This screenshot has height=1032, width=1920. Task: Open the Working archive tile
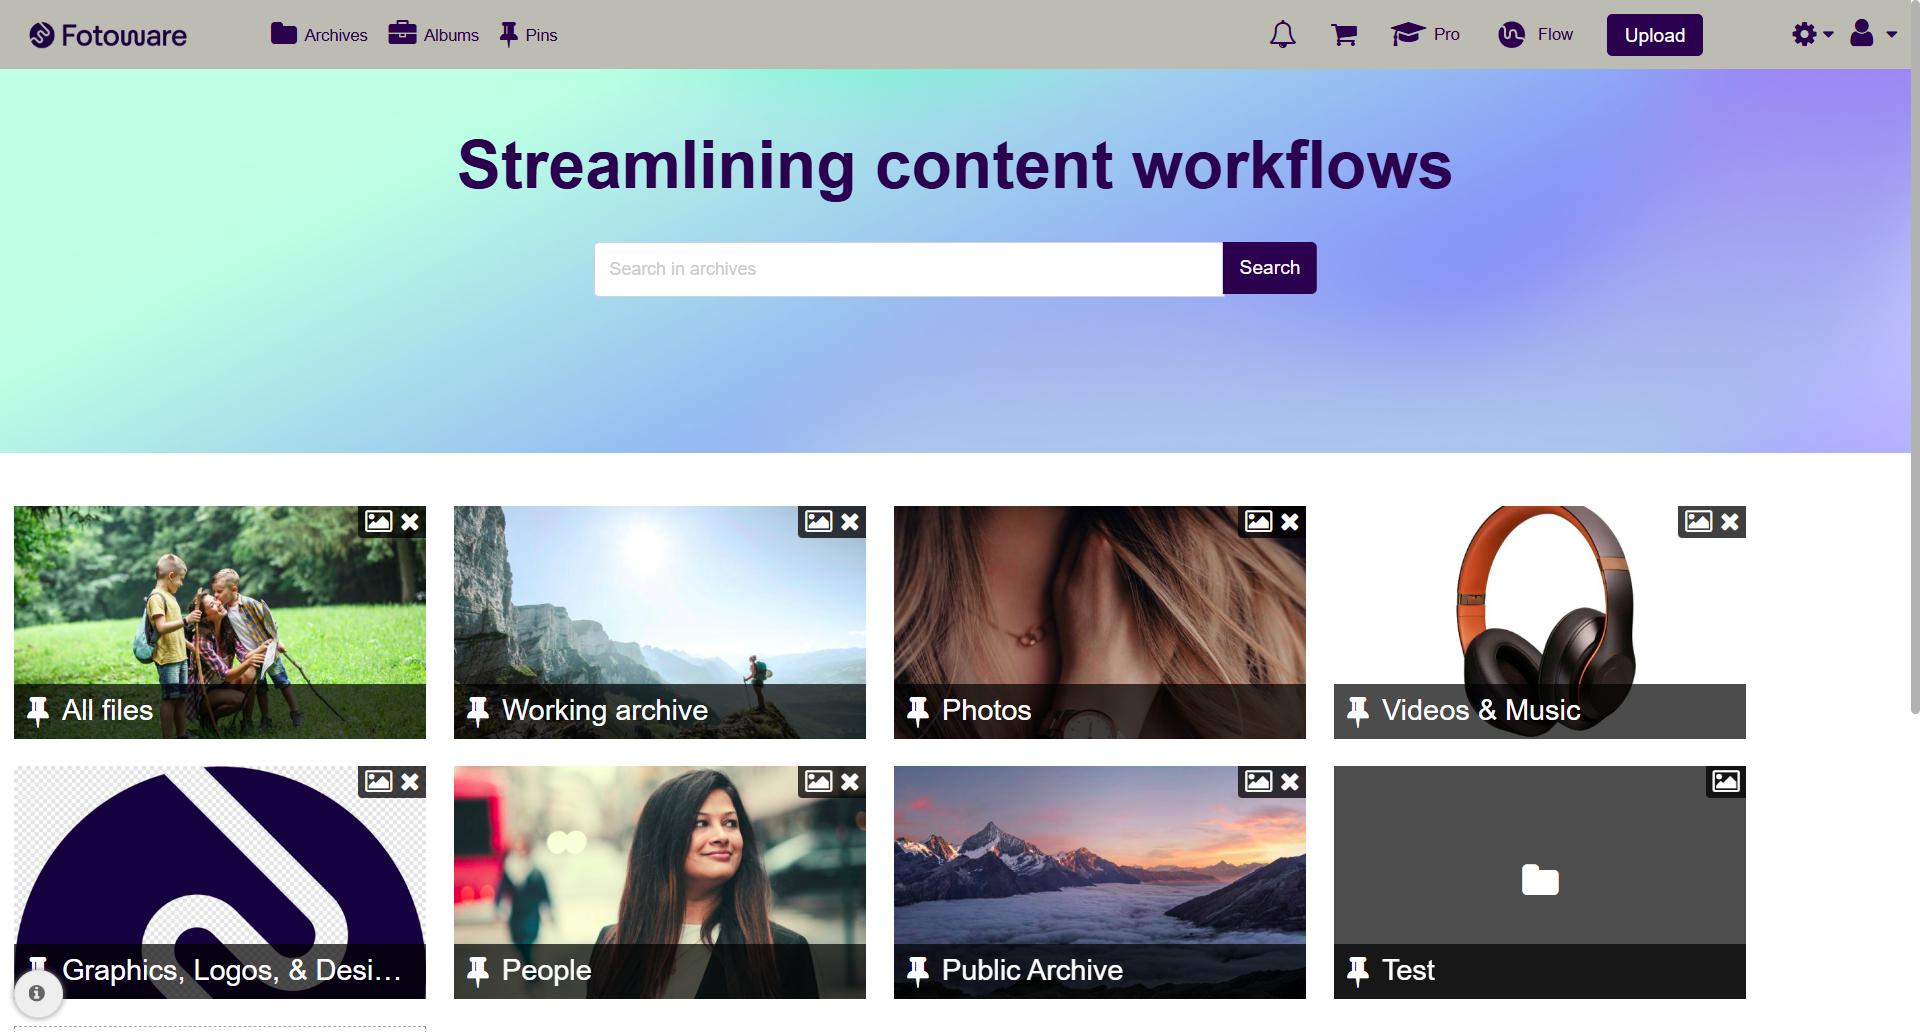click(660, 622)
